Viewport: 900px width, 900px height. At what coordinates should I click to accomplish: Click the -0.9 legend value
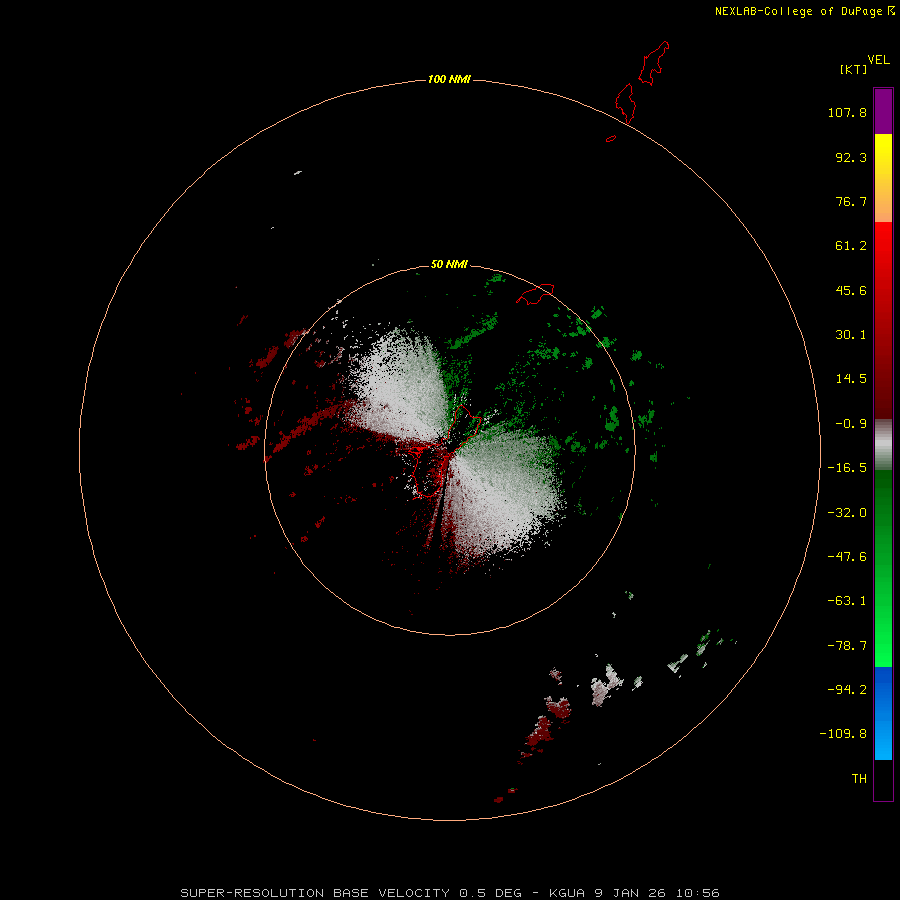point(851,424)
